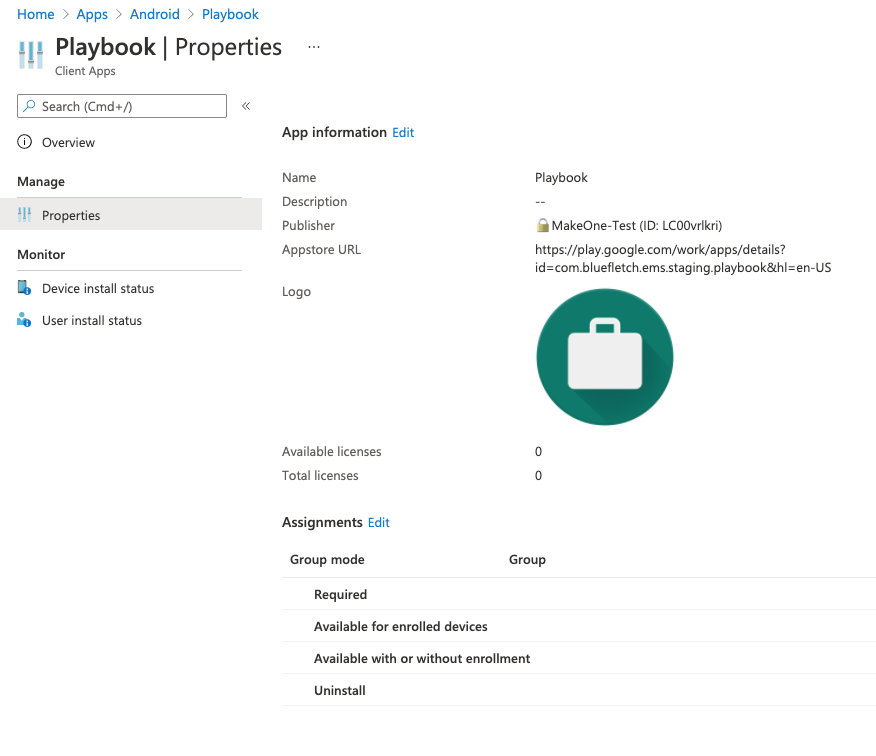The height and width of the screenshot is (756, 876).
Task: Click the Required assignment row
Action: pyautogui.click(x=579, y=594)
